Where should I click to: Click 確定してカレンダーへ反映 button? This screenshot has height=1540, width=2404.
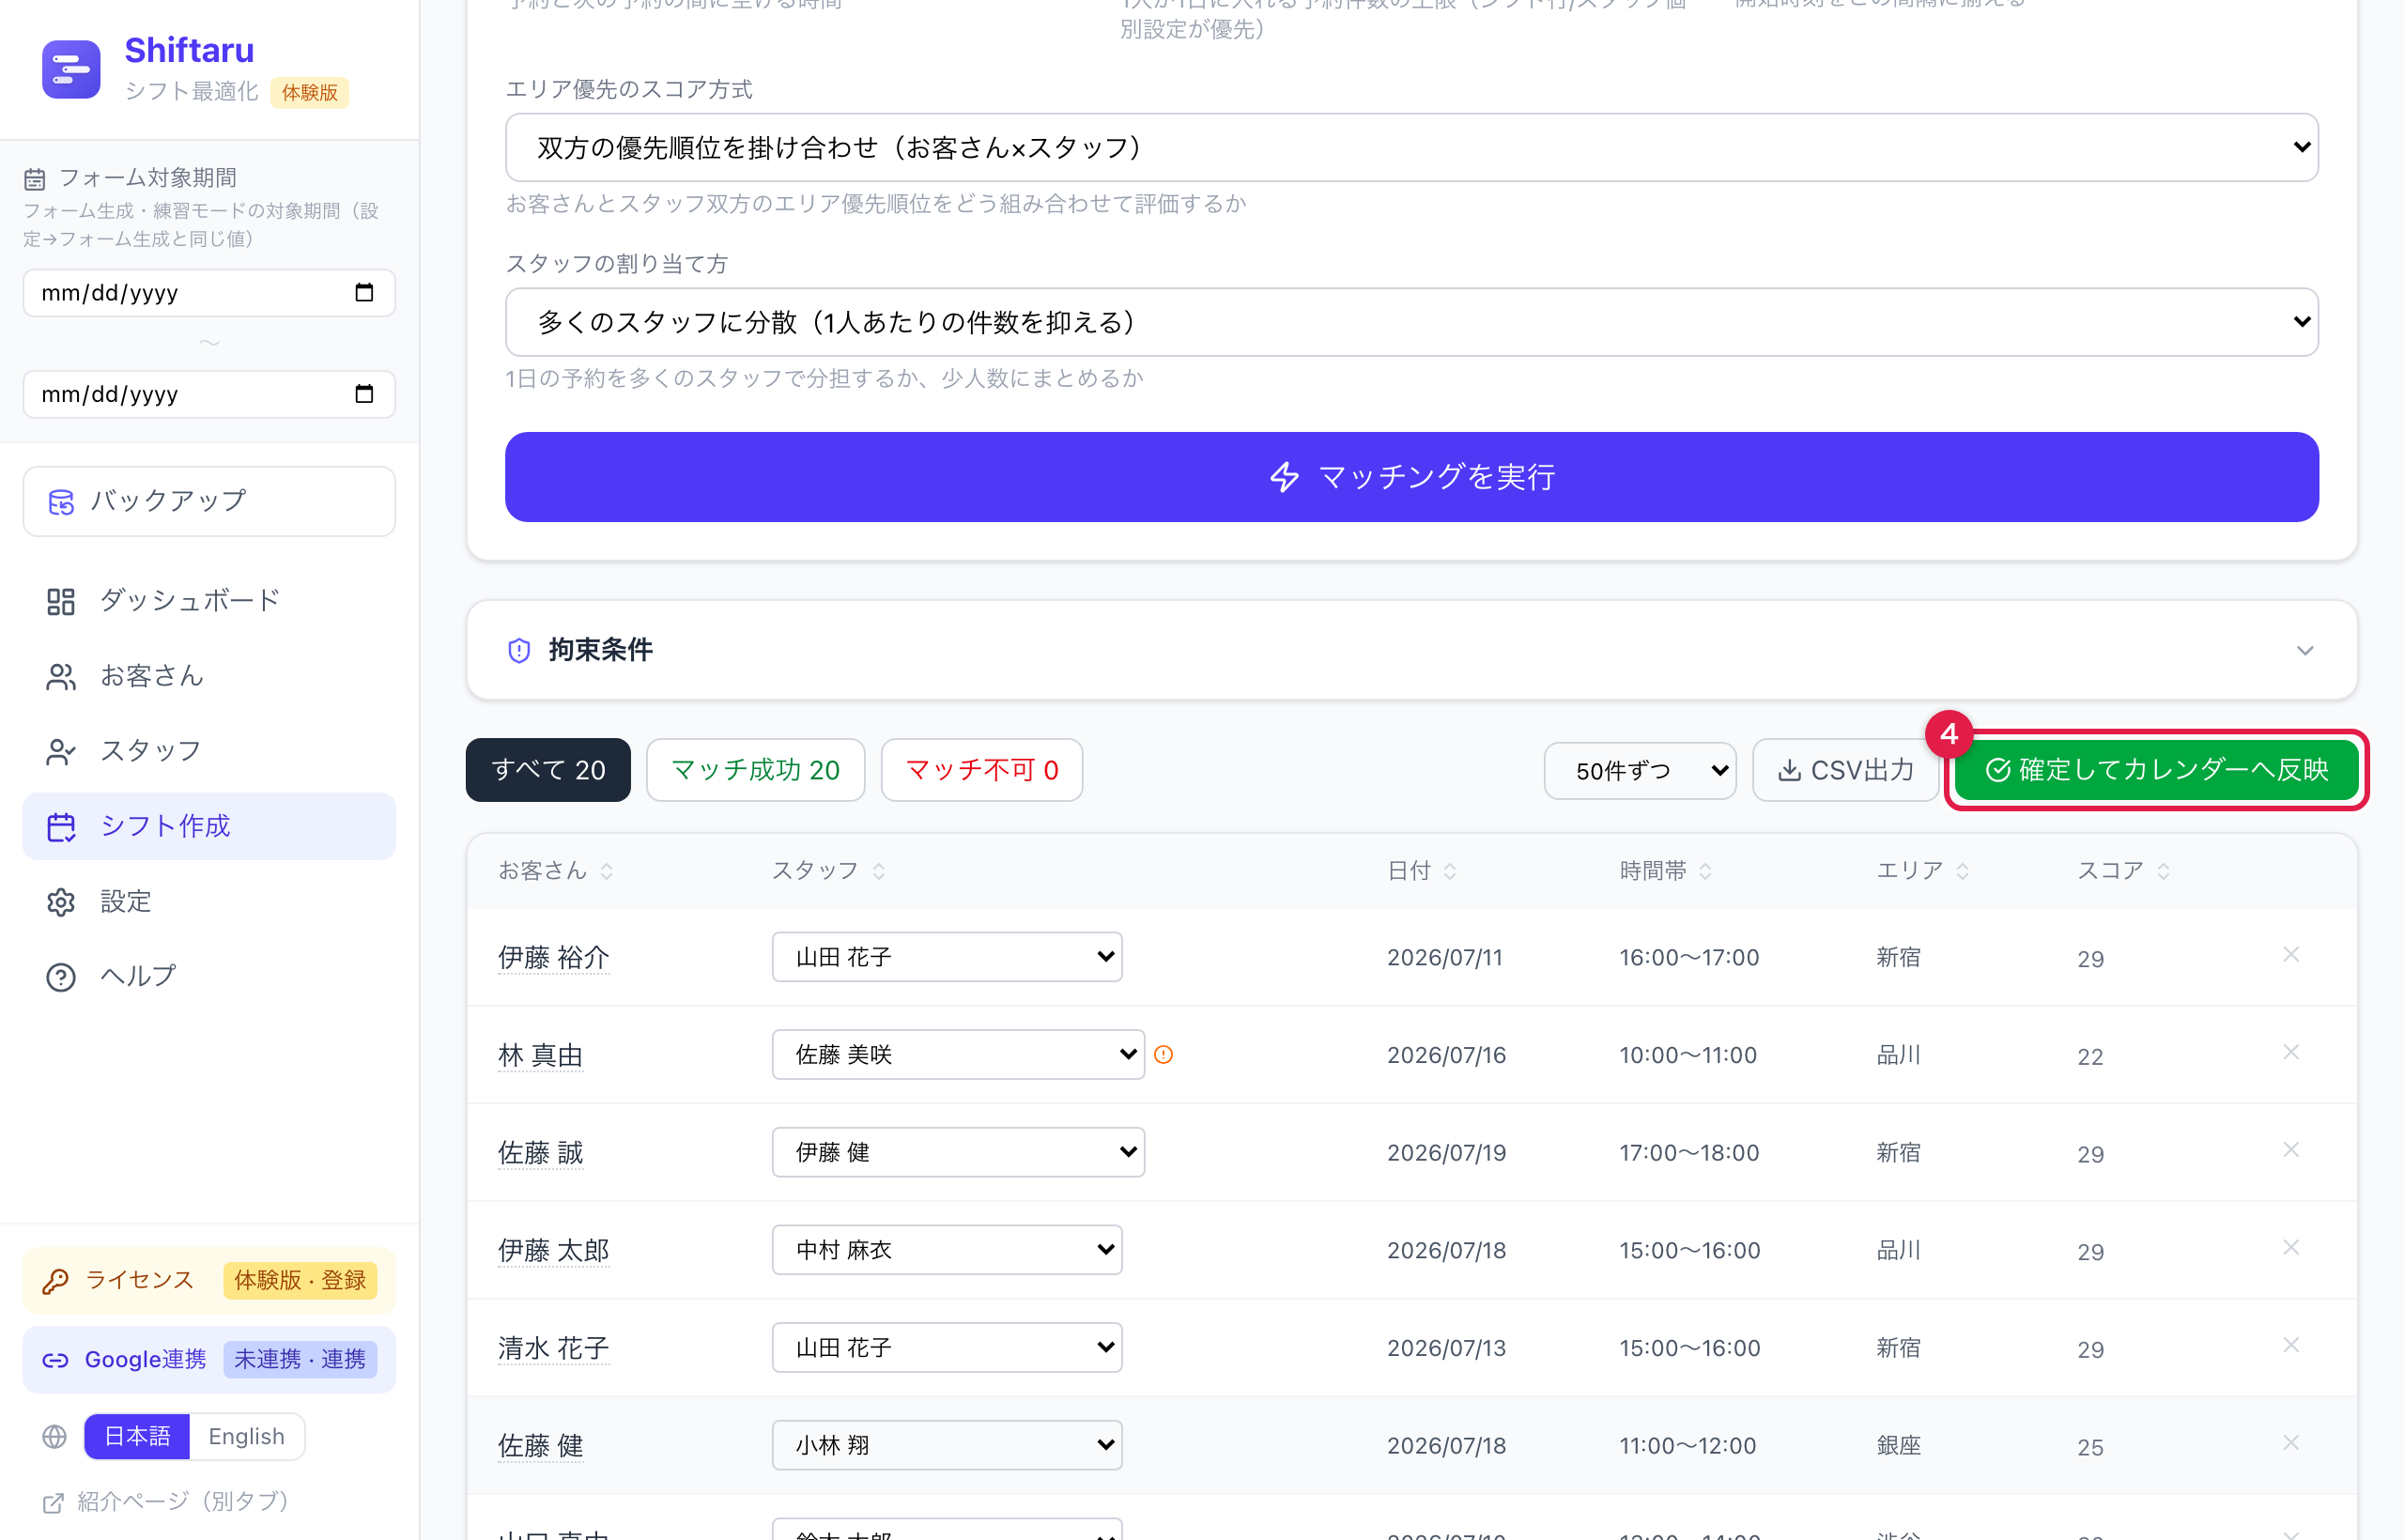point(2156,770)
